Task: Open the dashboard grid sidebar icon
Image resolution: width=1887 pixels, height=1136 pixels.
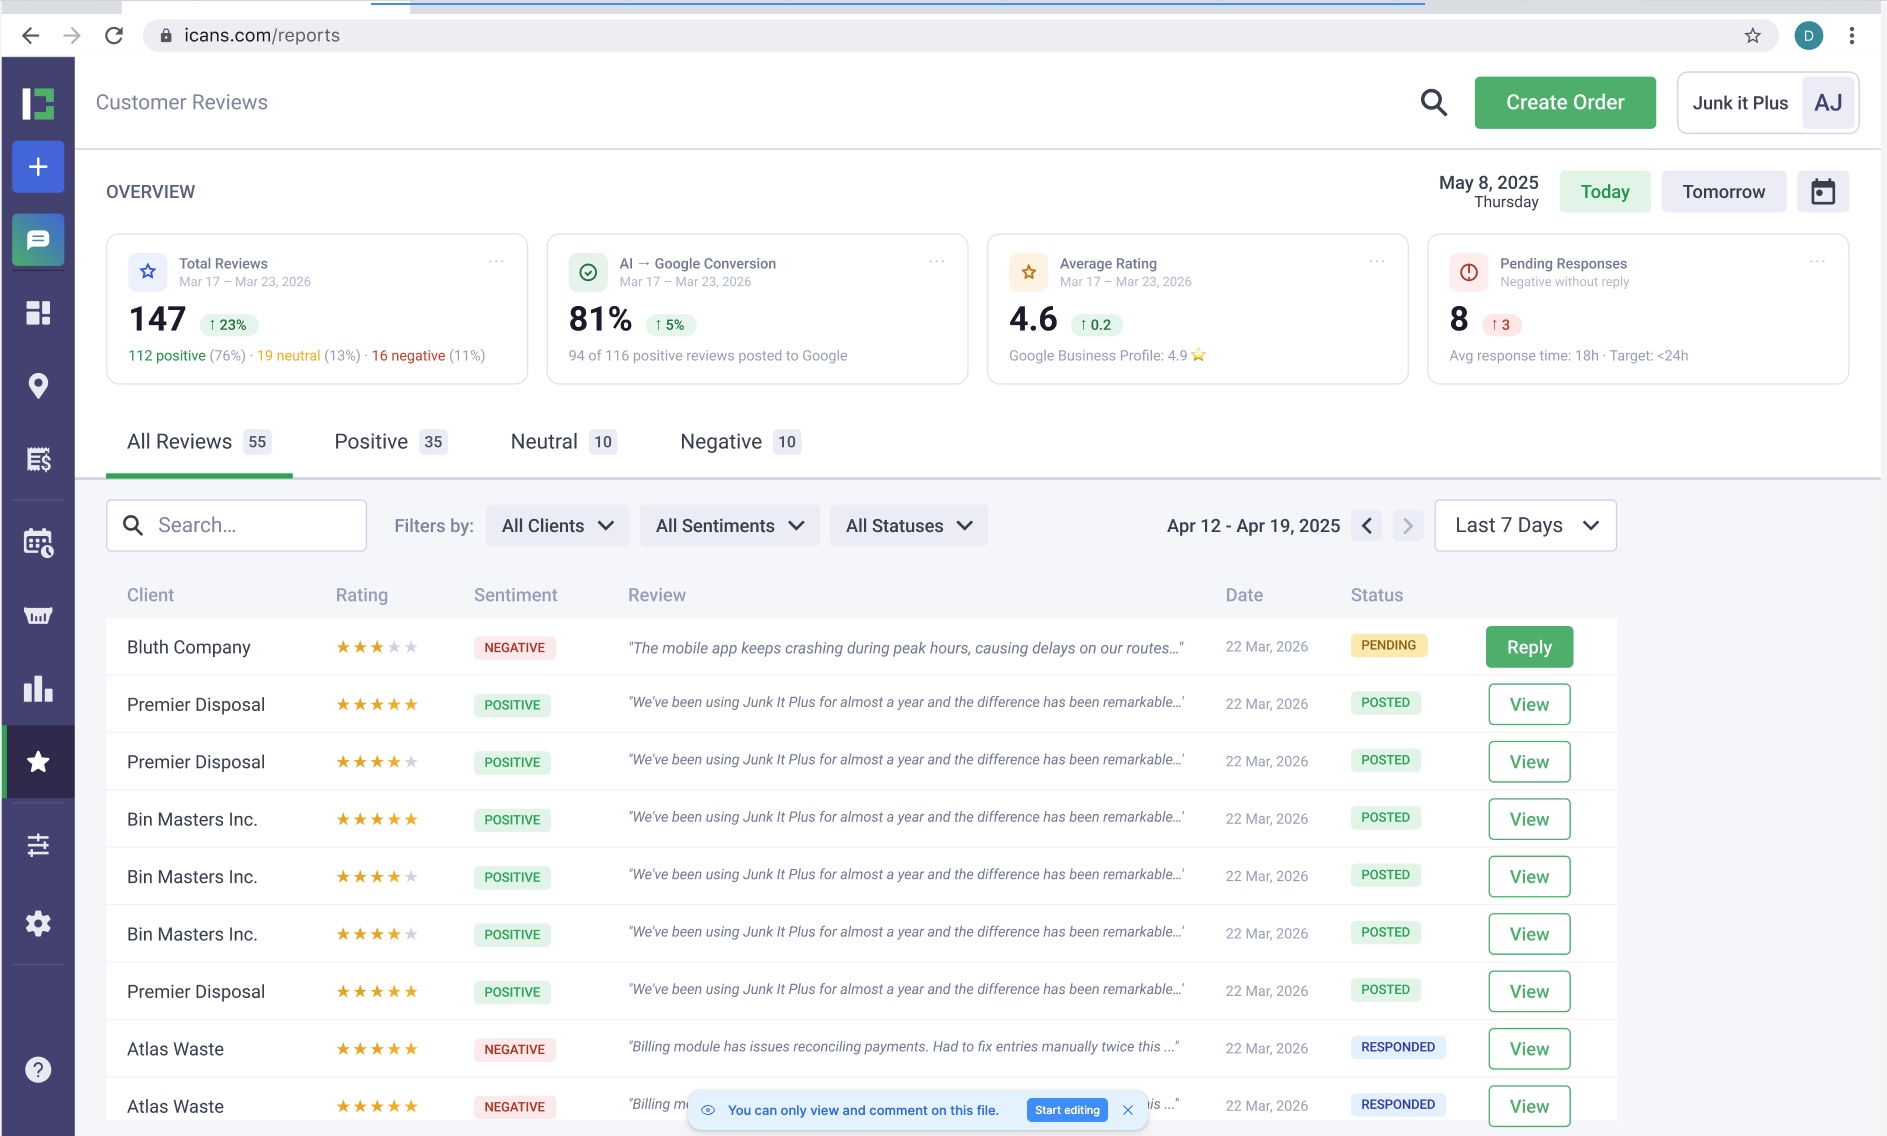Action: (x=38, y=313)
